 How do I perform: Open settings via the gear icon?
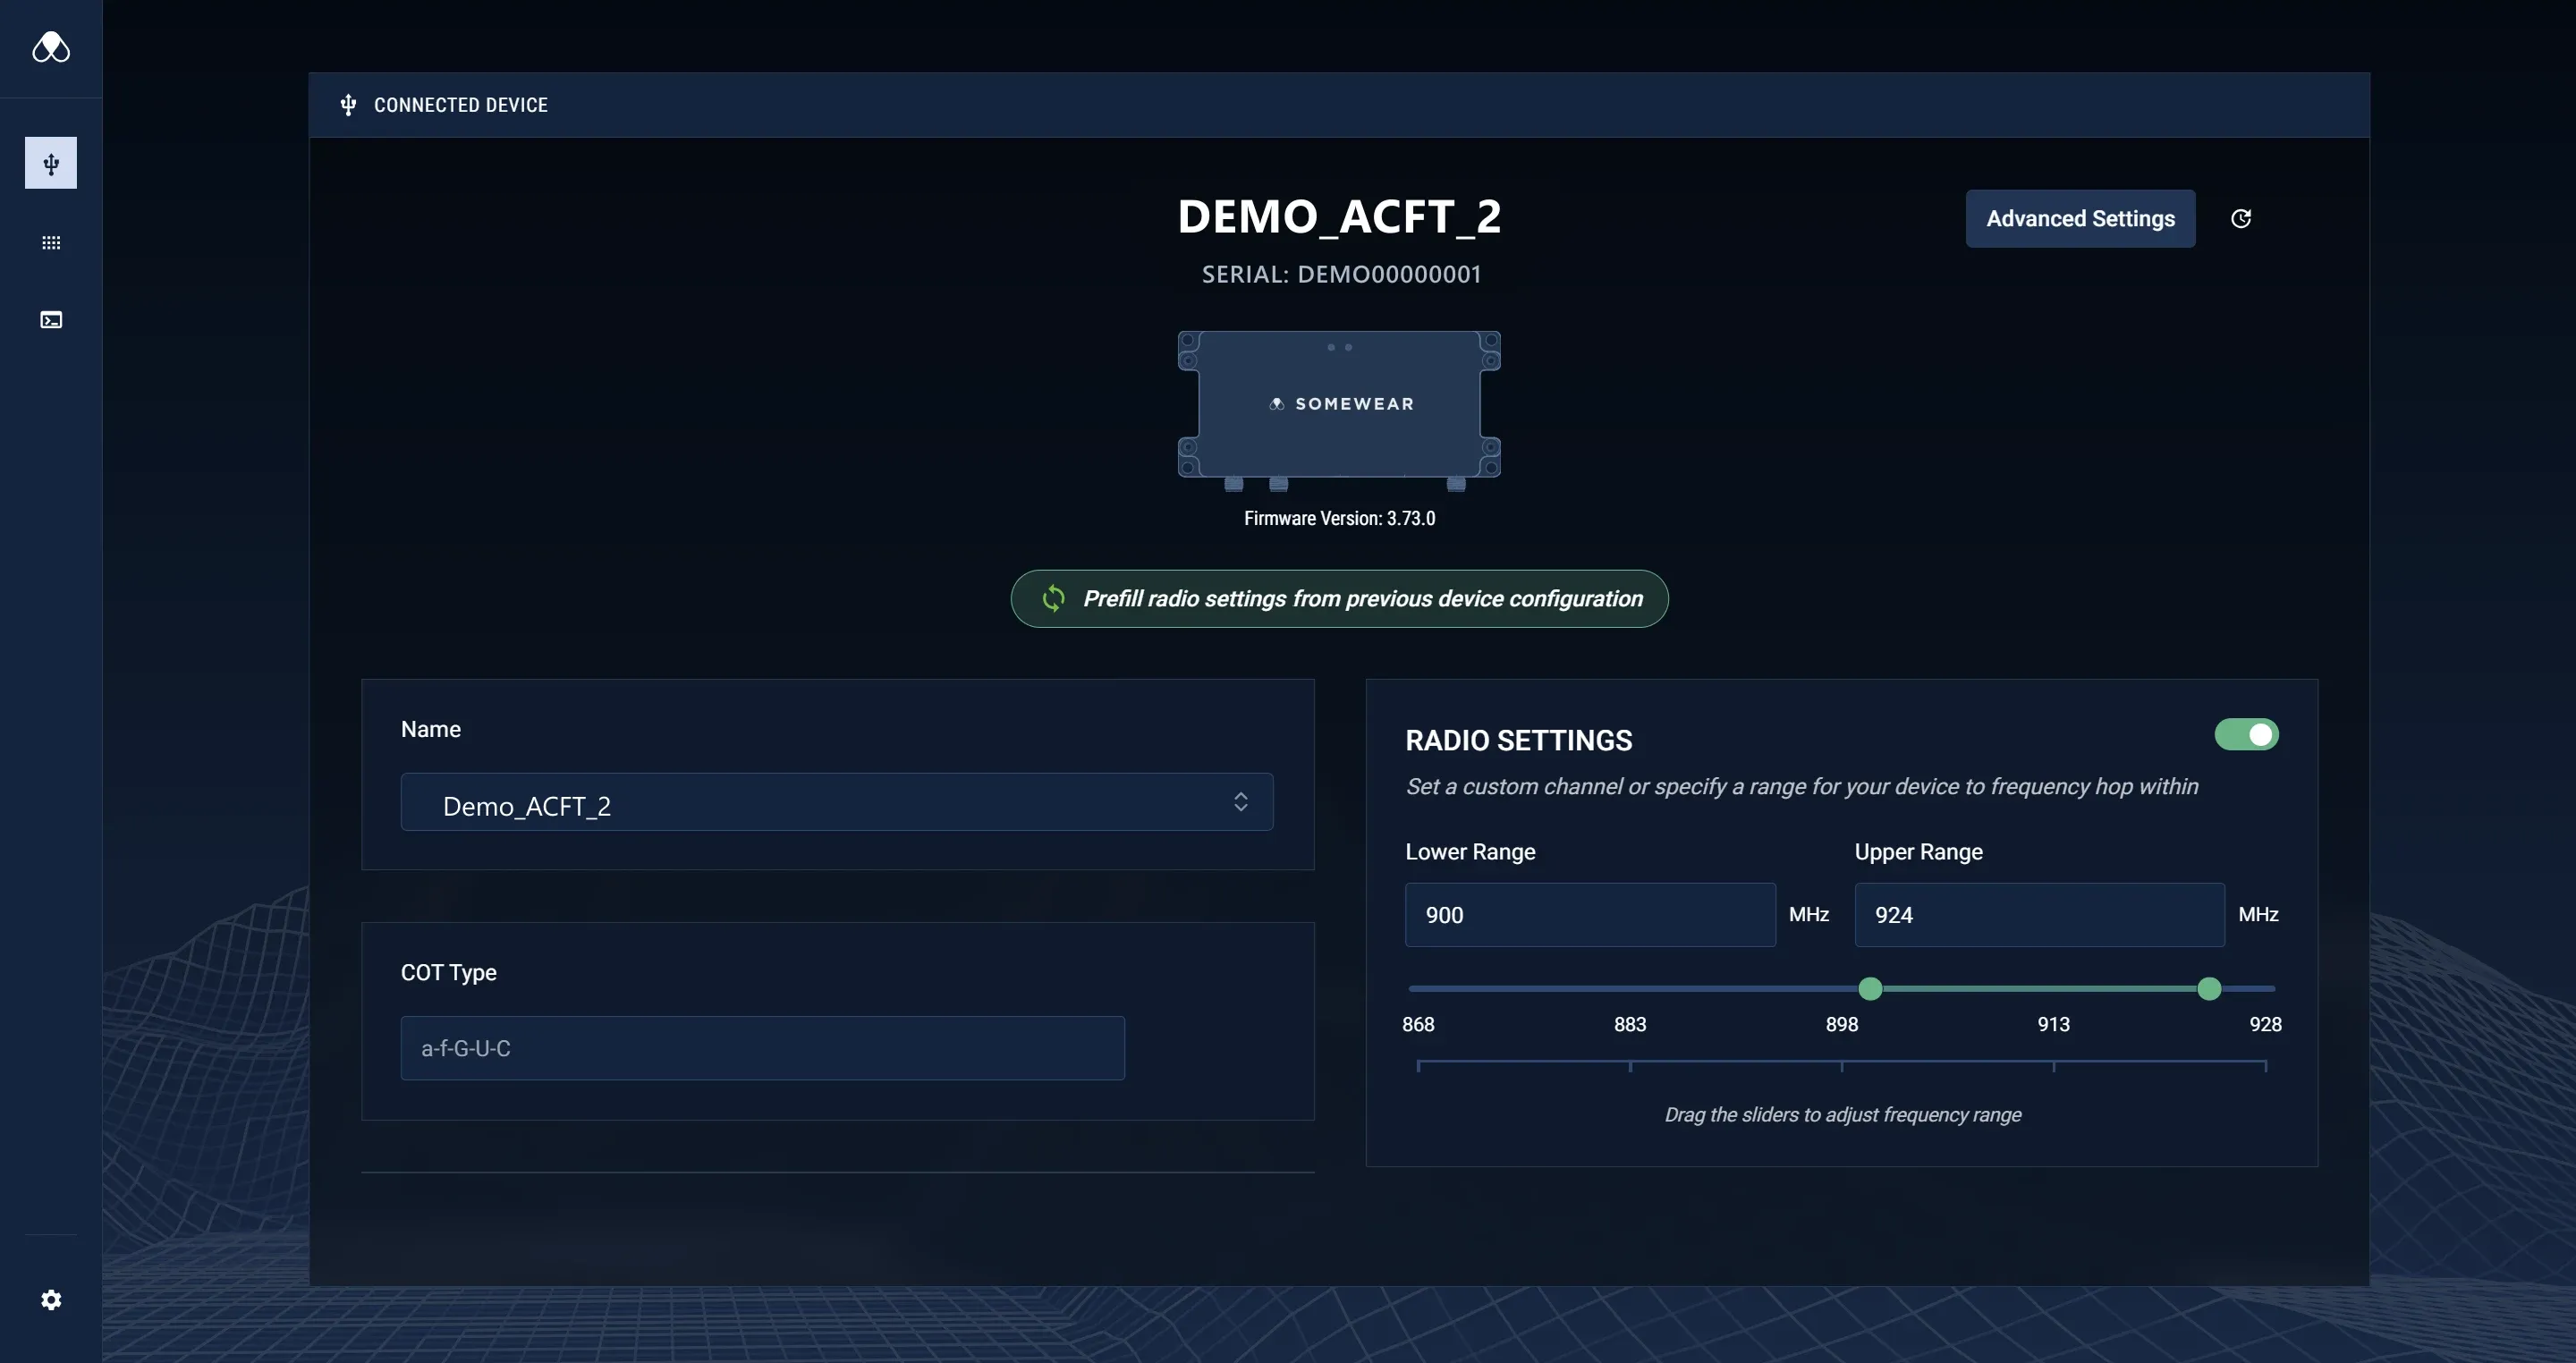click(x=51, y=1300)
